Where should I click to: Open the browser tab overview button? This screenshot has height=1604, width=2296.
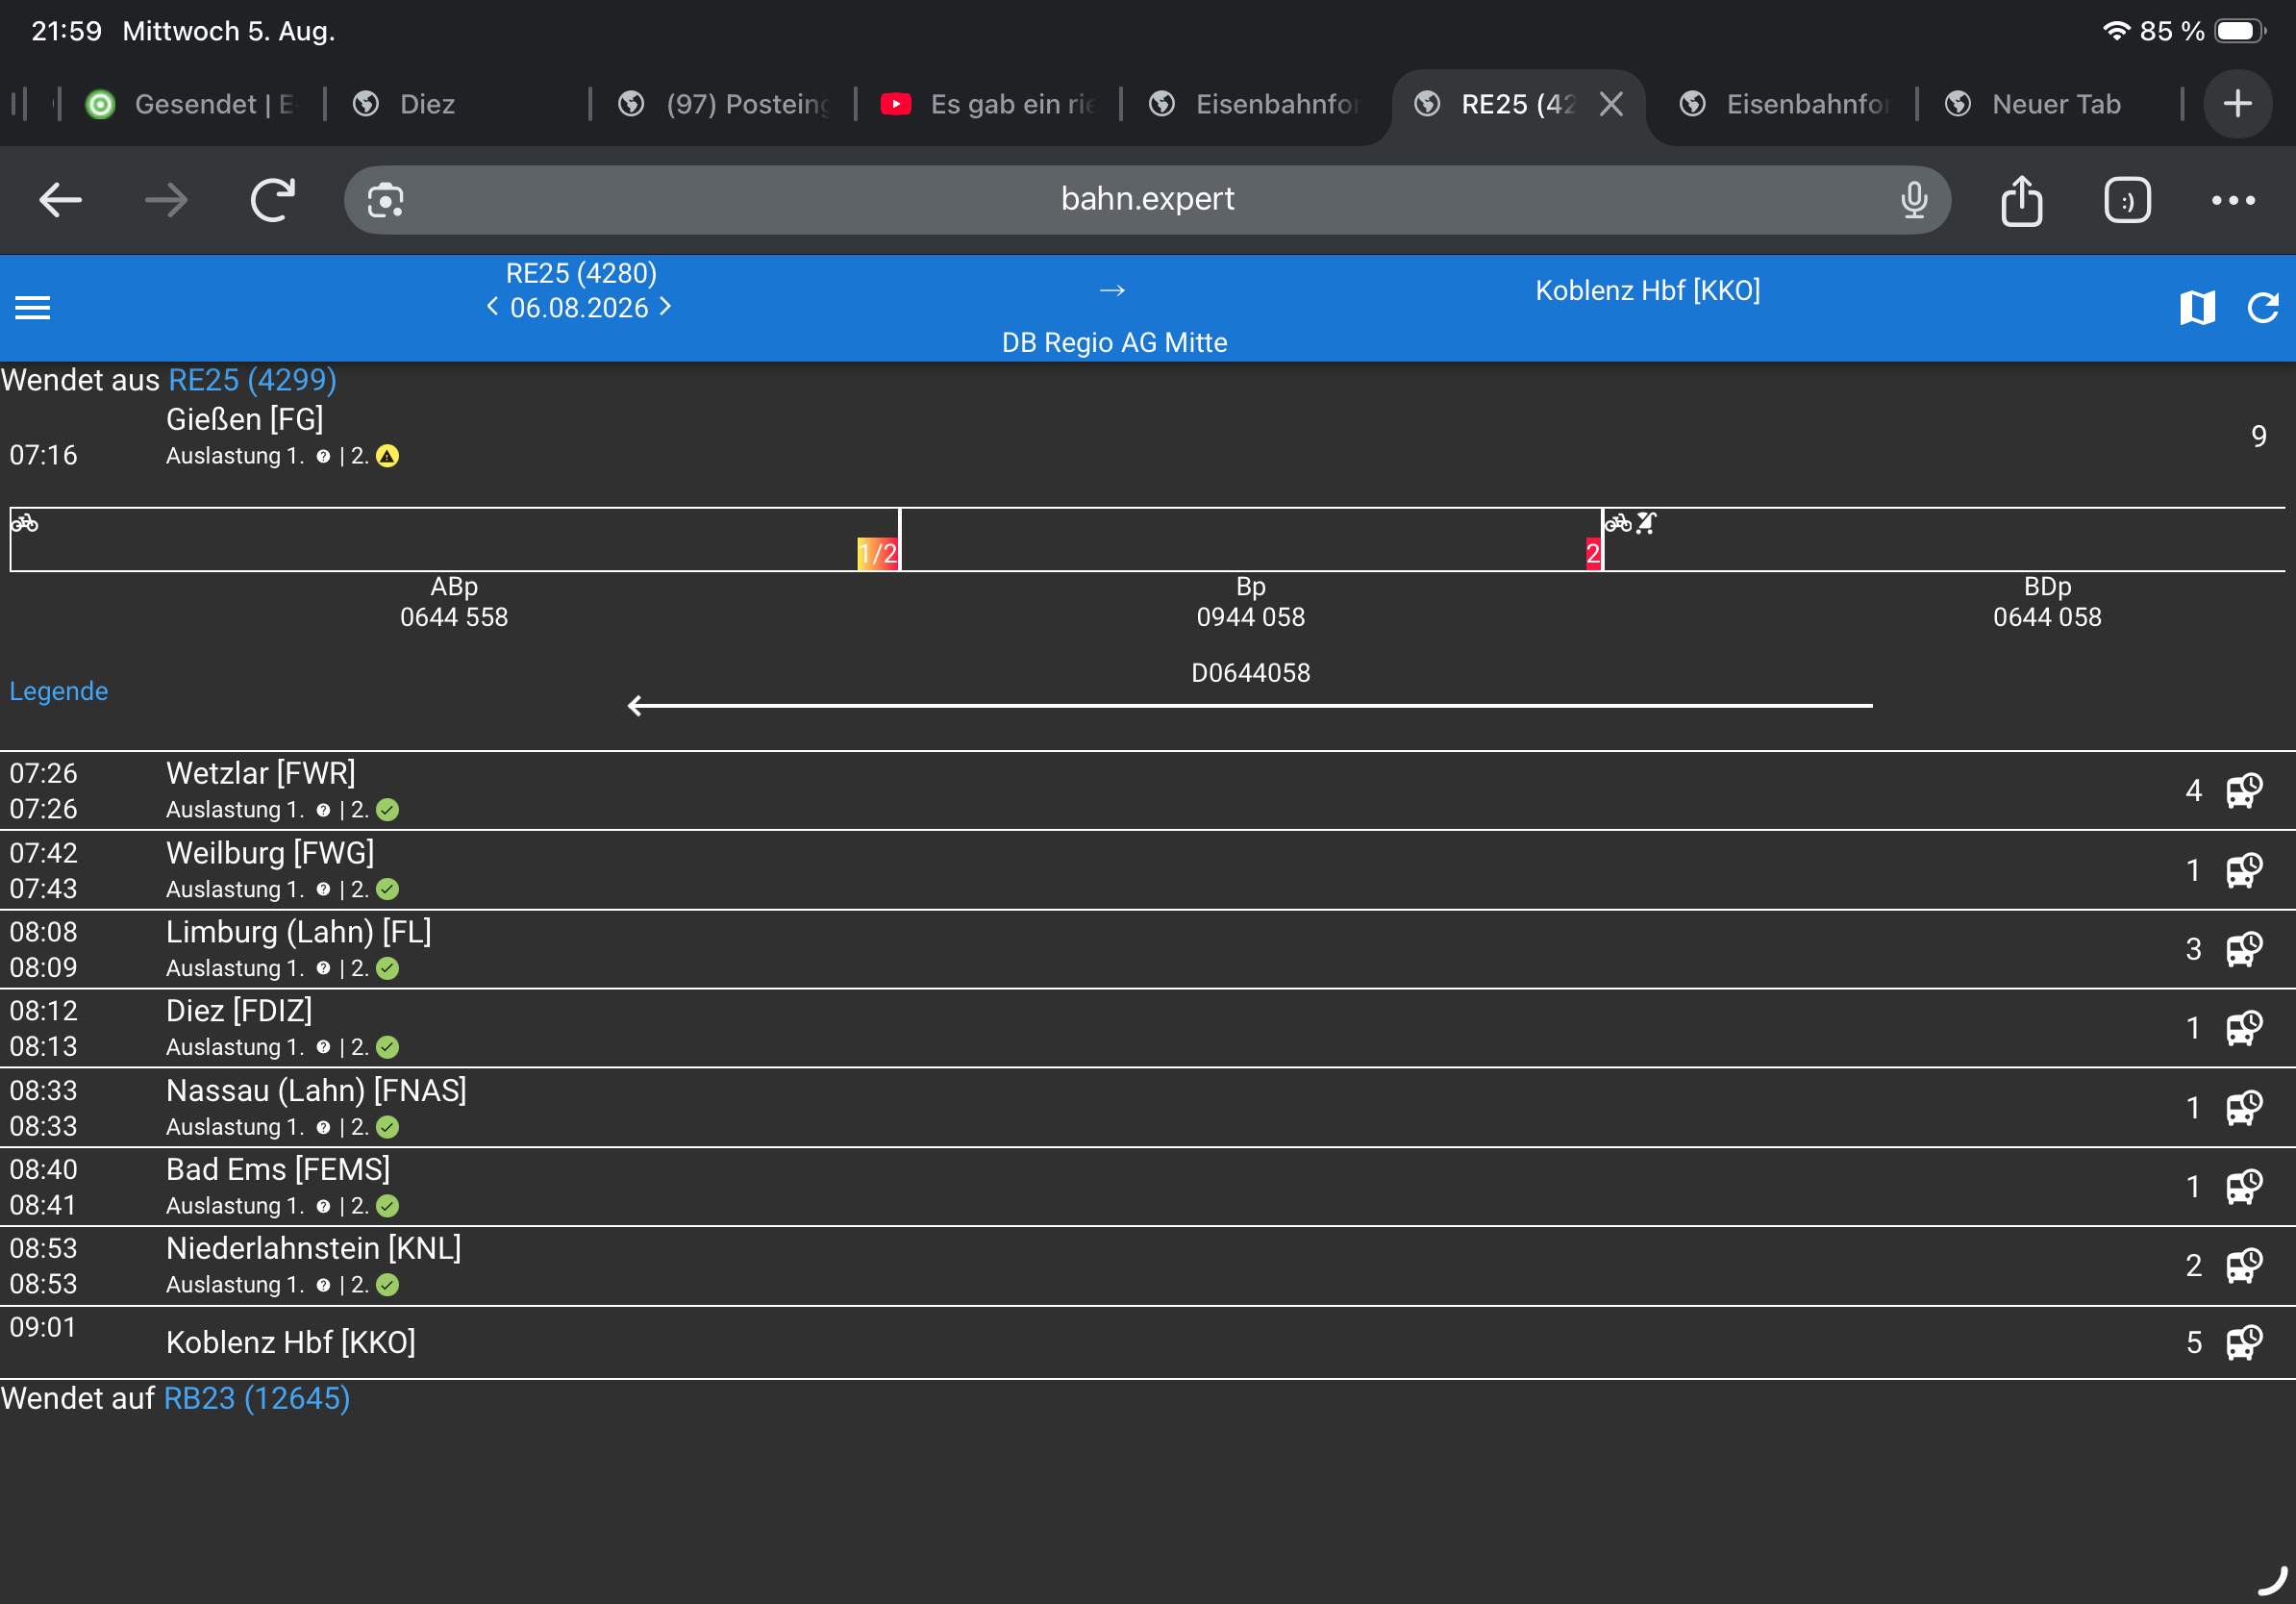[2127, 200]
